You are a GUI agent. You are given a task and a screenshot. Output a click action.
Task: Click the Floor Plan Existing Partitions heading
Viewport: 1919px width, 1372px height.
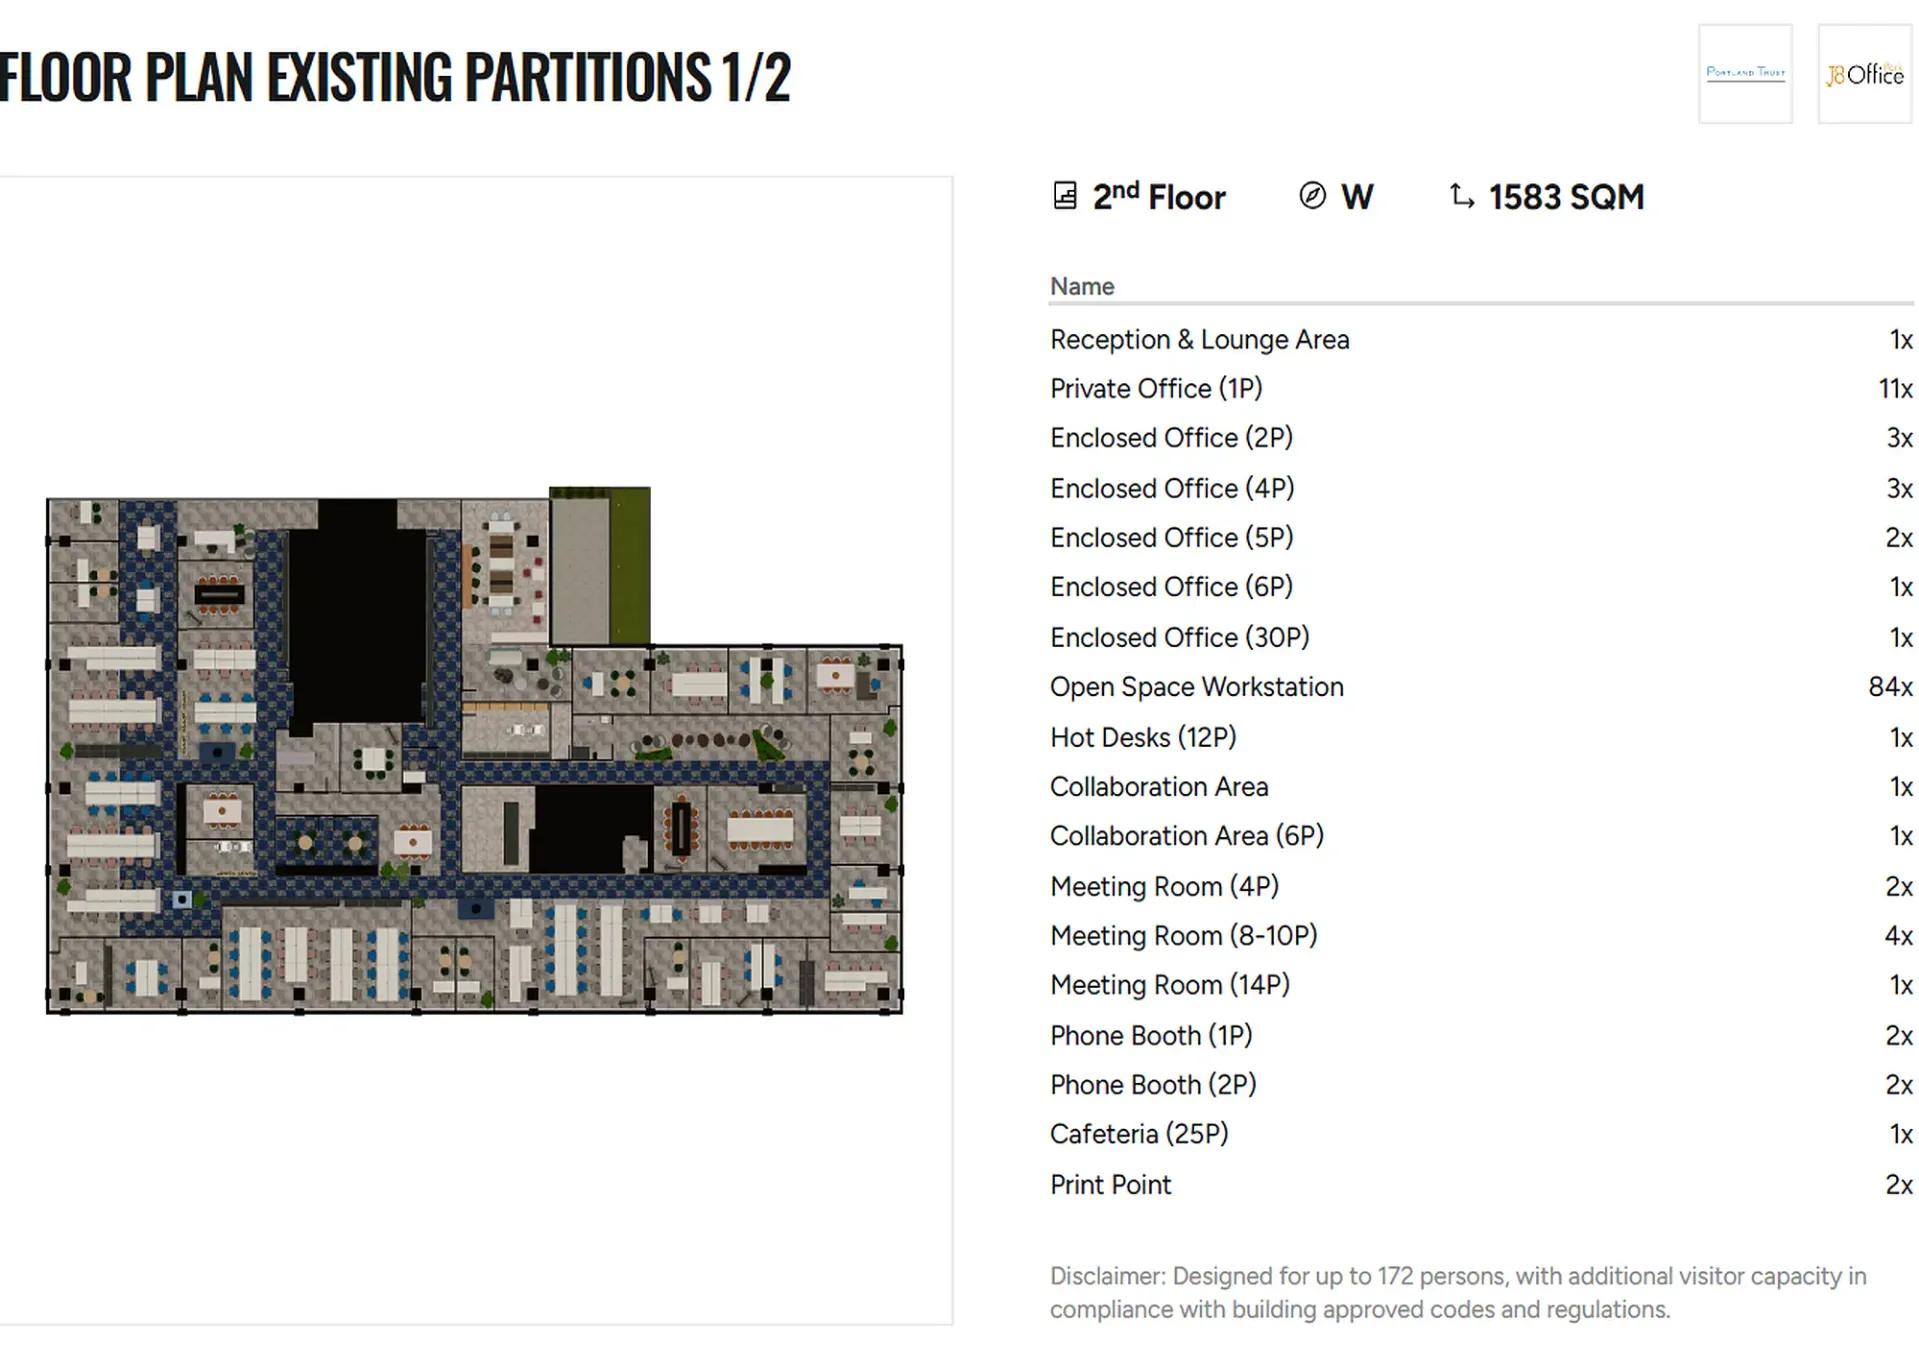pyautogui.click(x=395, y=77)
